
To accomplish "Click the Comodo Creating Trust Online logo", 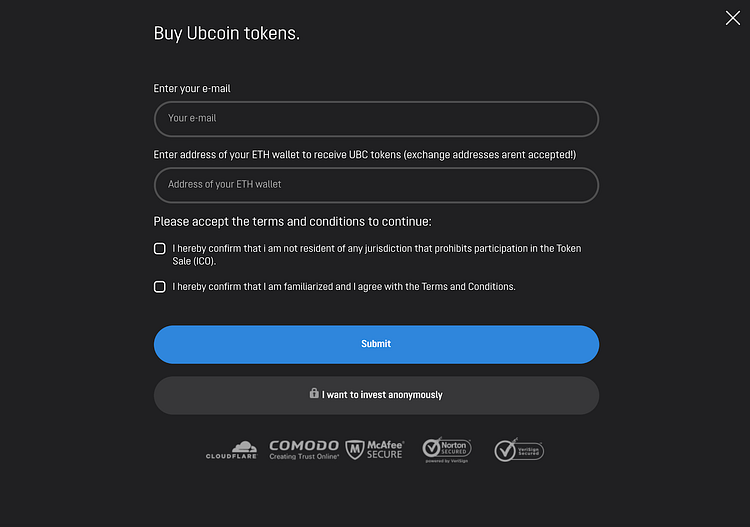I will [304, 450].
